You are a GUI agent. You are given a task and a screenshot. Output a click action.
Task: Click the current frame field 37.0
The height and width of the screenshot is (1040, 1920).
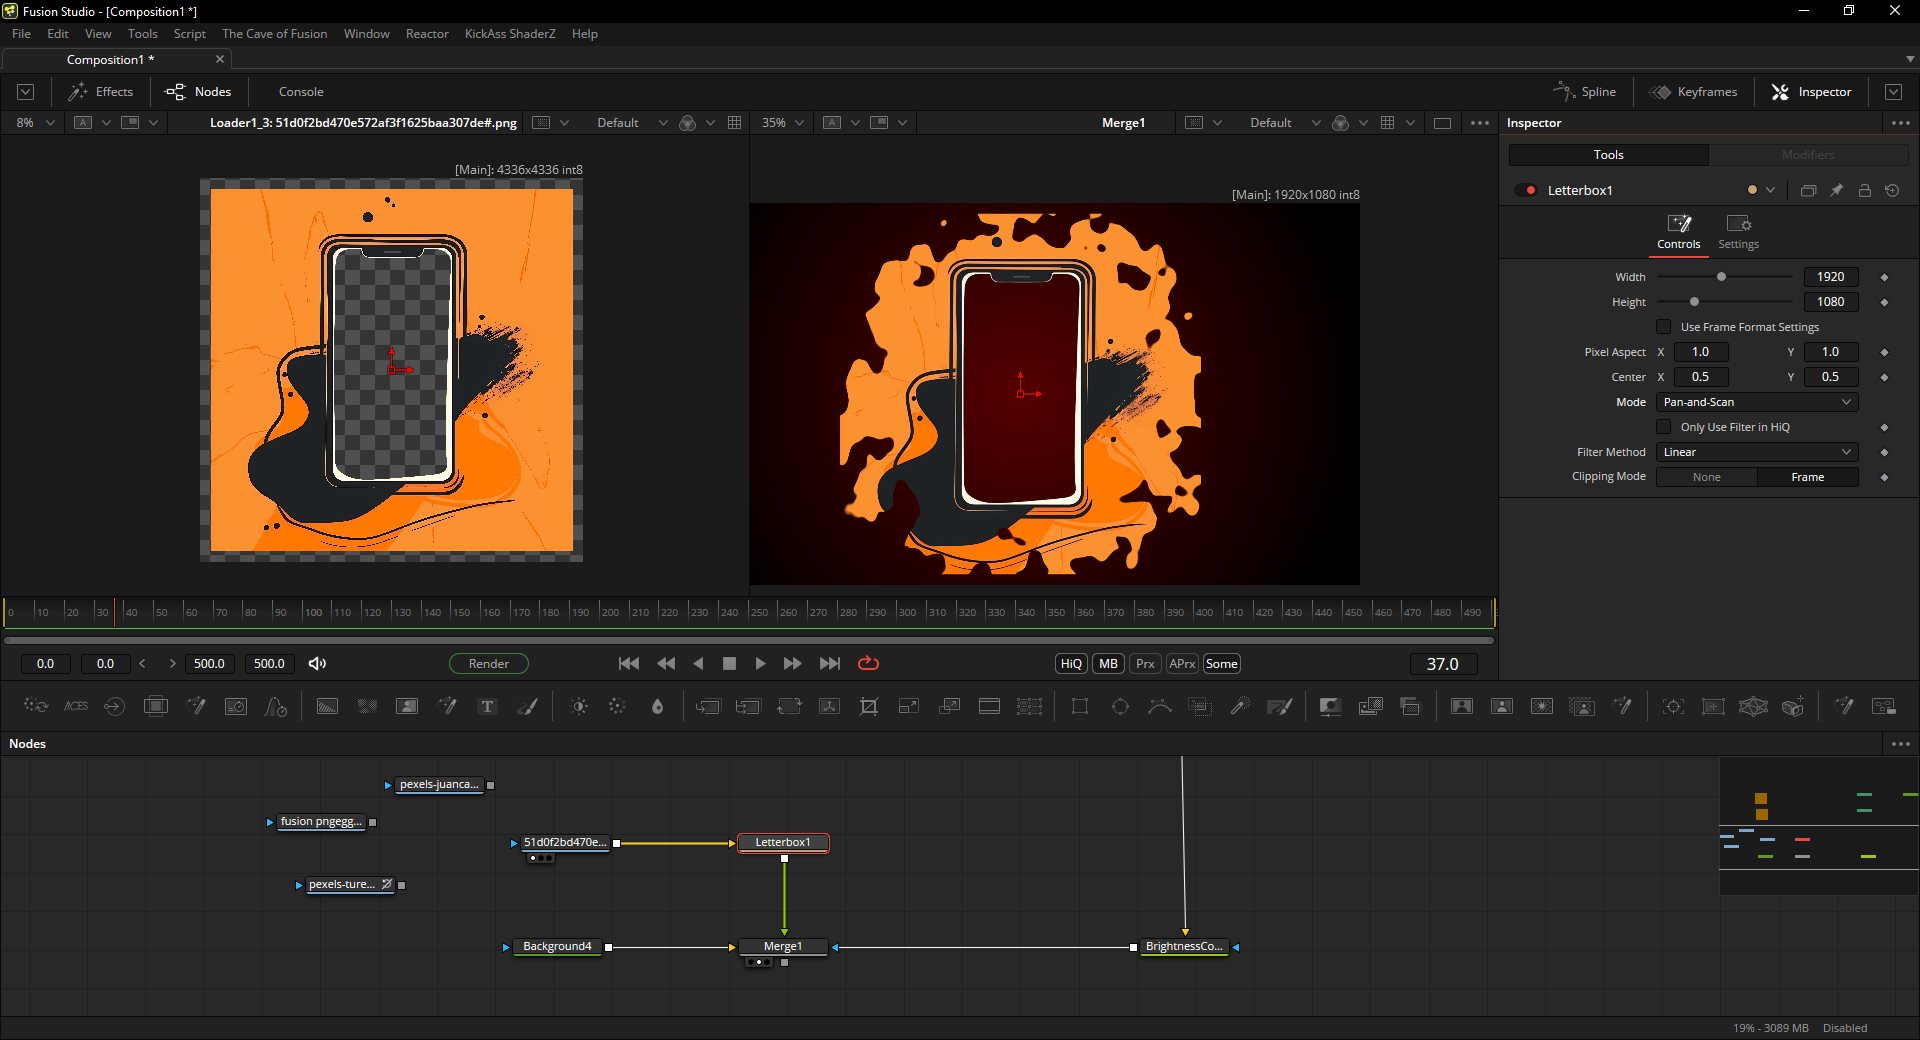1442,664
